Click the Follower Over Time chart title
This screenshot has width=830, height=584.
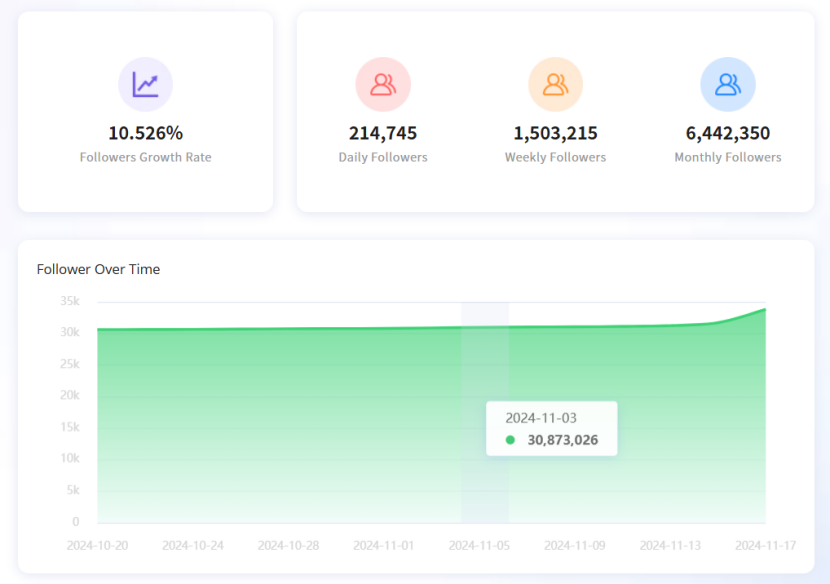coord(98,269)
